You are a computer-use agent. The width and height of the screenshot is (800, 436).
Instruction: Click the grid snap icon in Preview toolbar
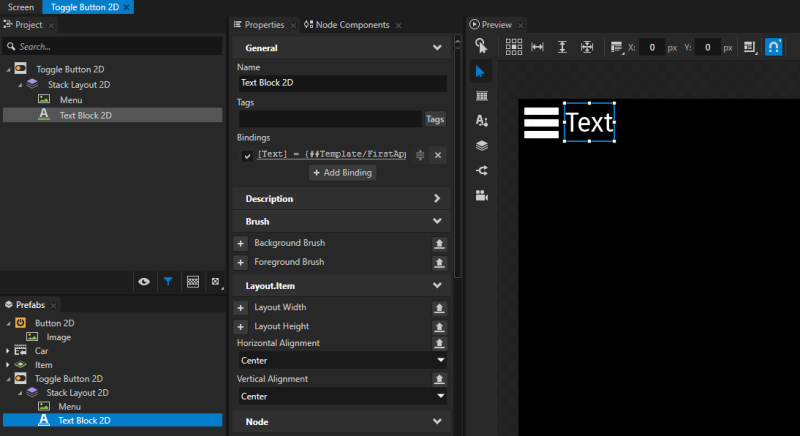[514, 46]
